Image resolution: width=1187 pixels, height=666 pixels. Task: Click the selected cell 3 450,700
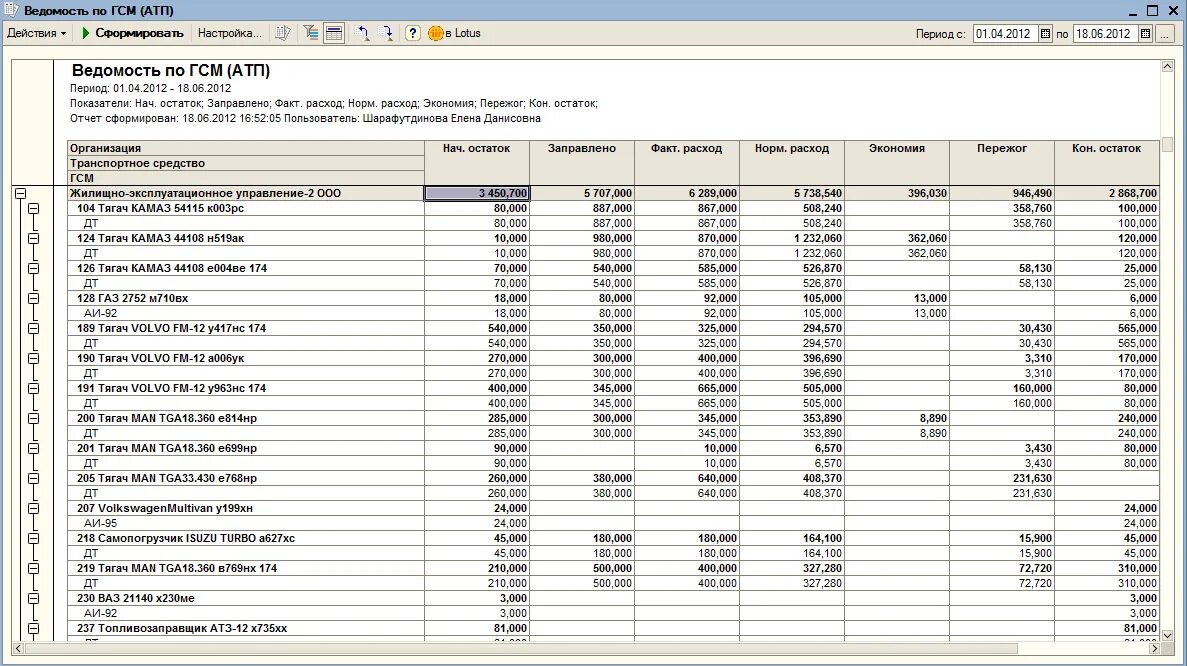(x=477, y=194)
